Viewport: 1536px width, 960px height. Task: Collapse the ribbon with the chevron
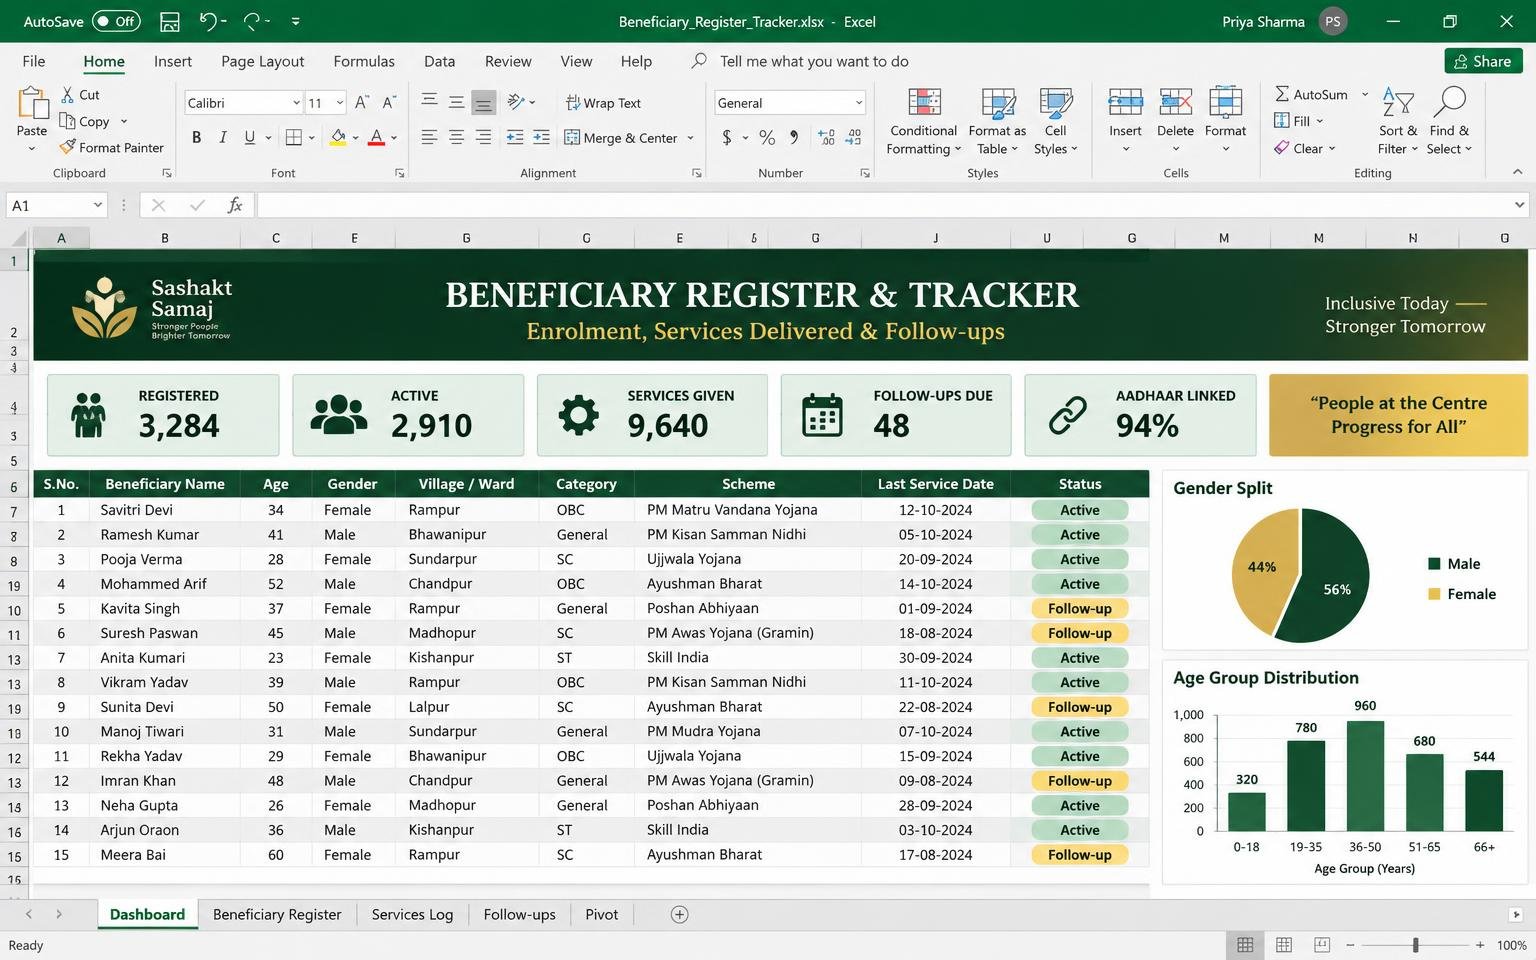click(1517, 172)
